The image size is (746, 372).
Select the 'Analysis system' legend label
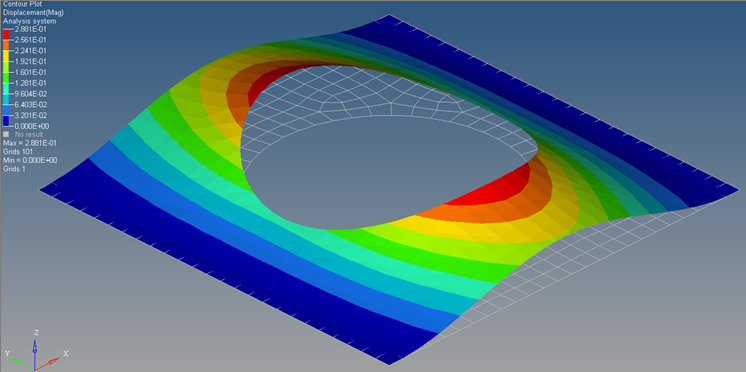coord(29,21)
